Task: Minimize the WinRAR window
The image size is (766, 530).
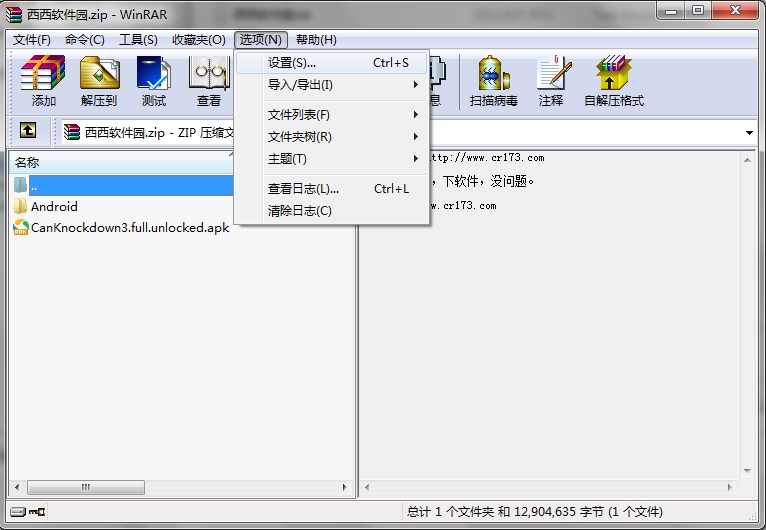Action: click(671, 11)
